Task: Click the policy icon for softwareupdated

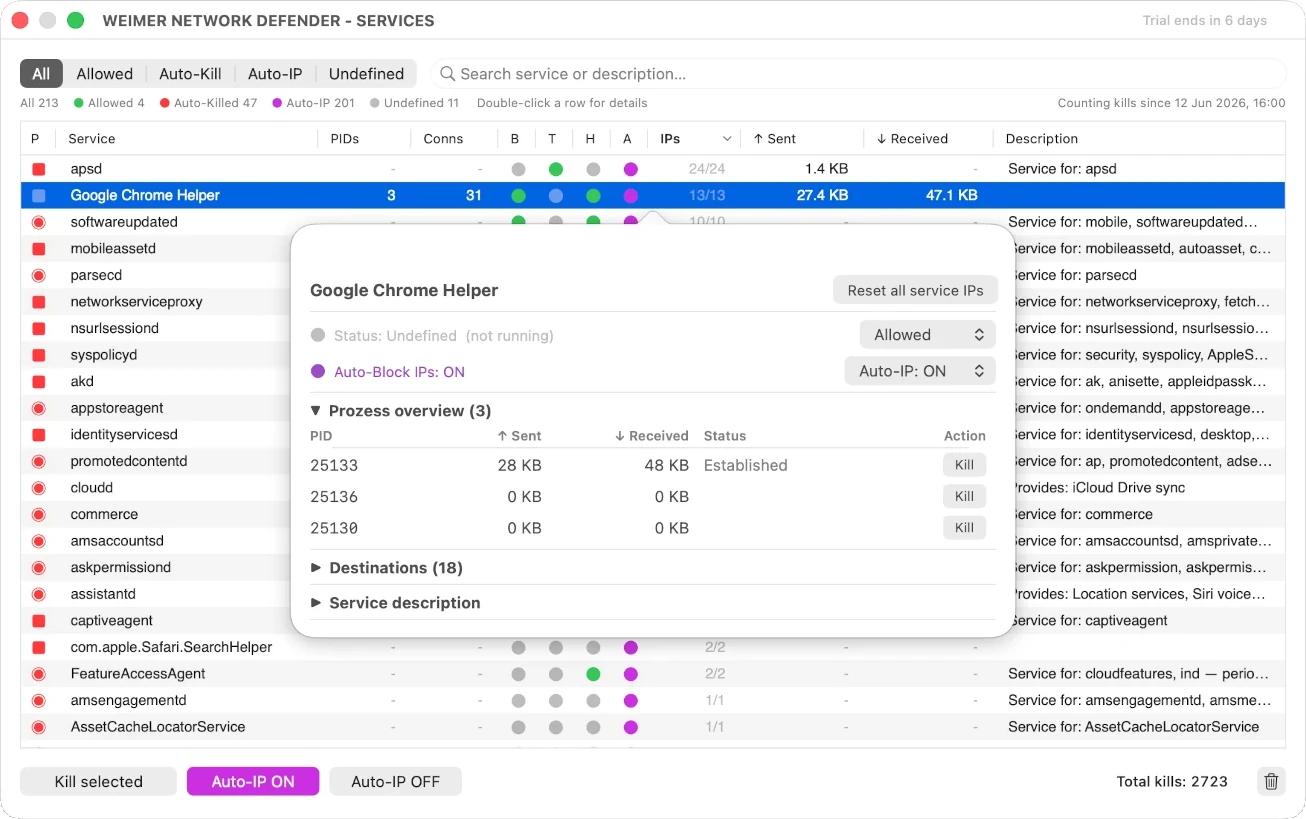Action: (x=39, y=222)
